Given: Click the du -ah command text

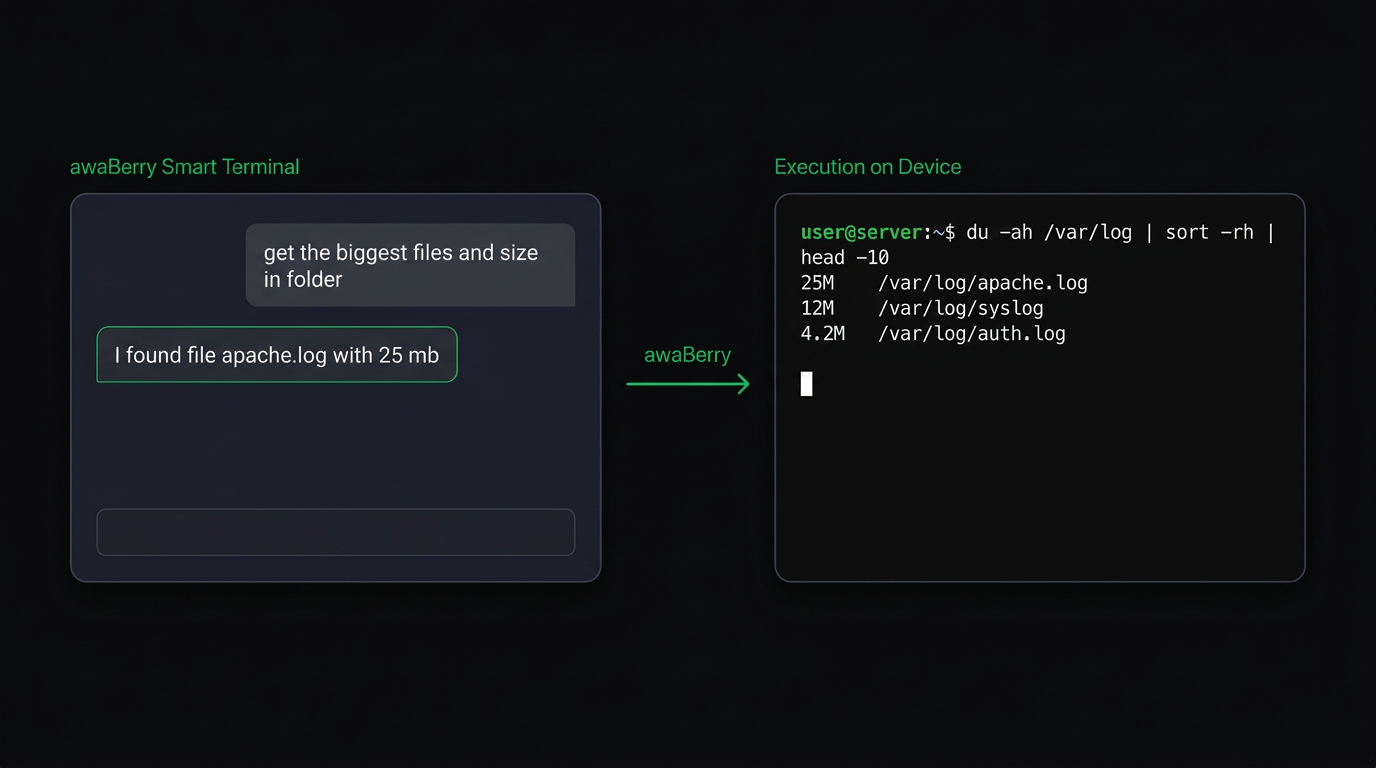Looking at the screenshot, I should [x=1000, y=231].
